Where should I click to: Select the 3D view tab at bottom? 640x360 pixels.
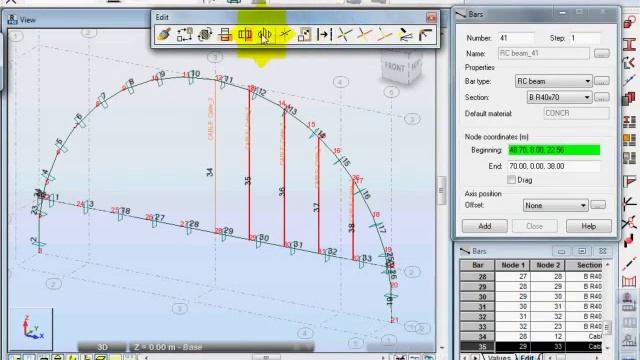[x=102, y=347]
